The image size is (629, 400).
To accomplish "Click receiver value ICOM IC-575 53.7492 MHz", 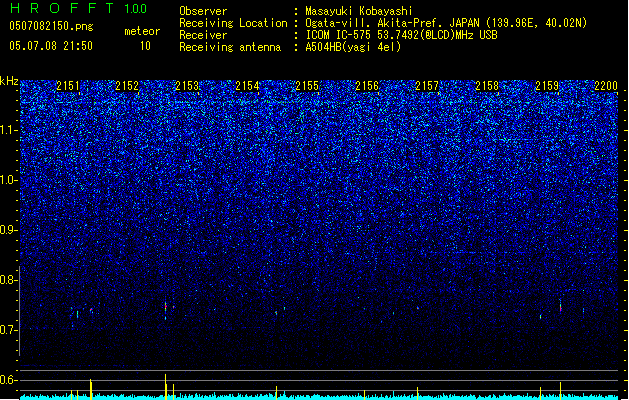I will pos(401,35).
